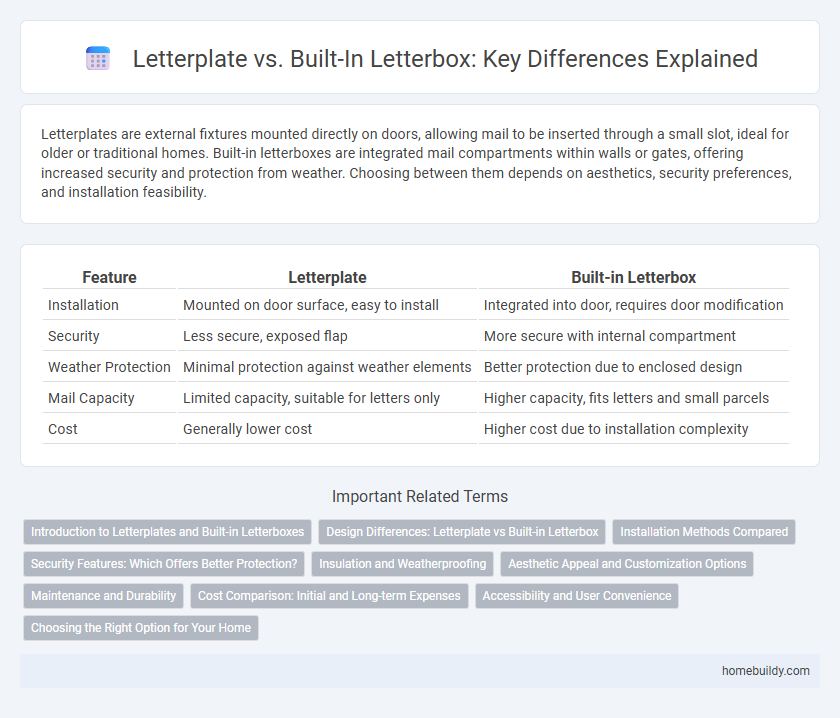
Task: Click 'Choosing the Right Option for Your Home' tag
Action: [140, 628]
